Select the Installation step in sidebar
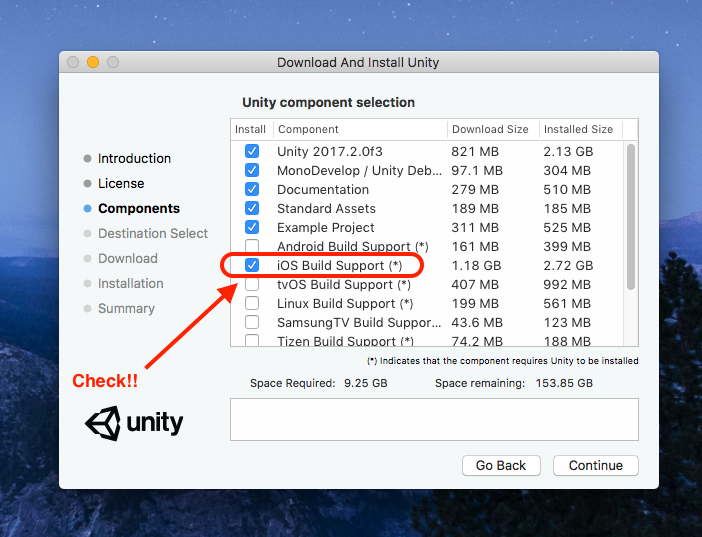This screenshot has width=702, height=537. coord(131,284)
